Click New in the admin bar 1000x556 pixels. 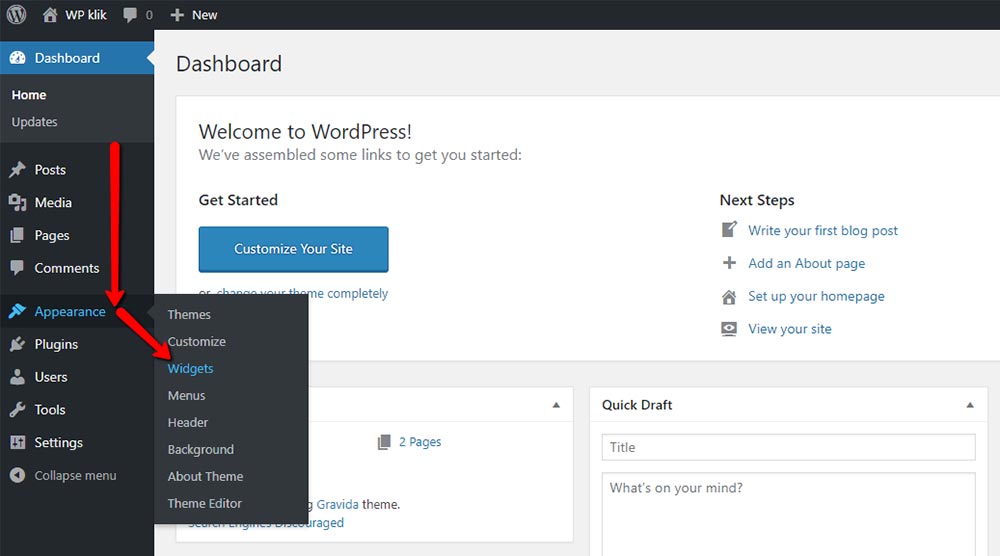click(205, 15)
